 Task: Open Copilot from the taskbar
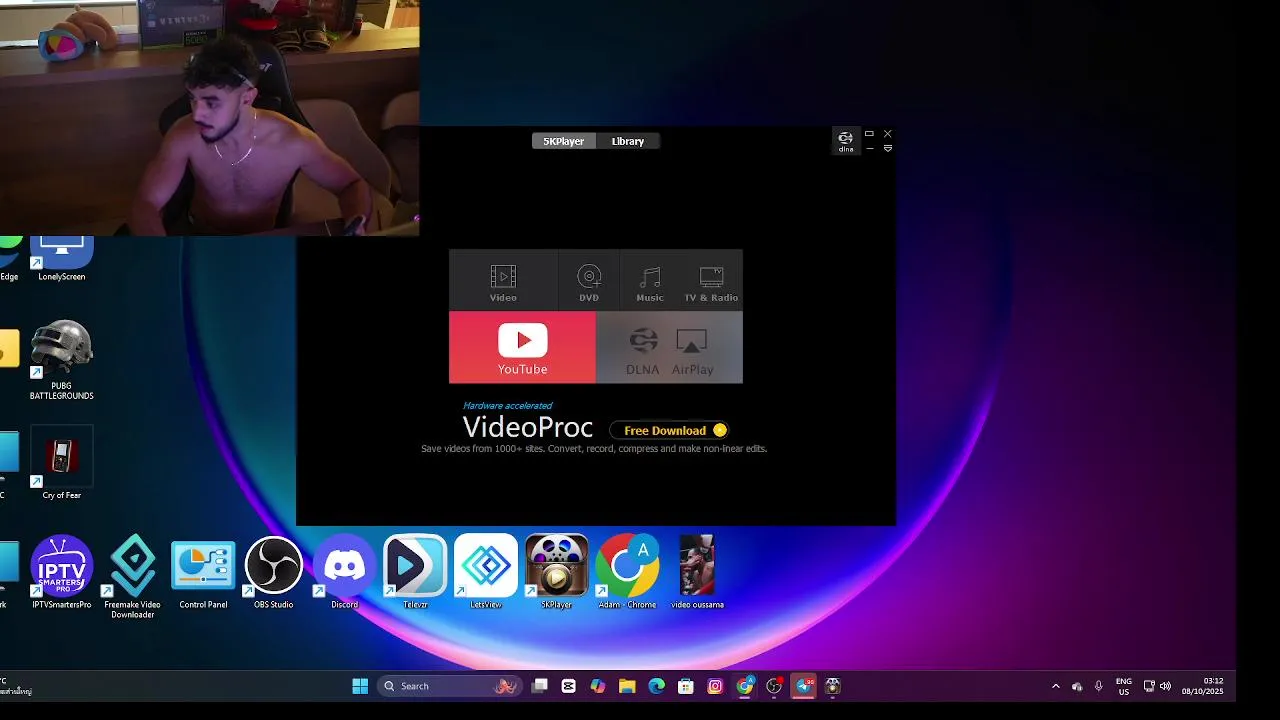tap(598, 686)
